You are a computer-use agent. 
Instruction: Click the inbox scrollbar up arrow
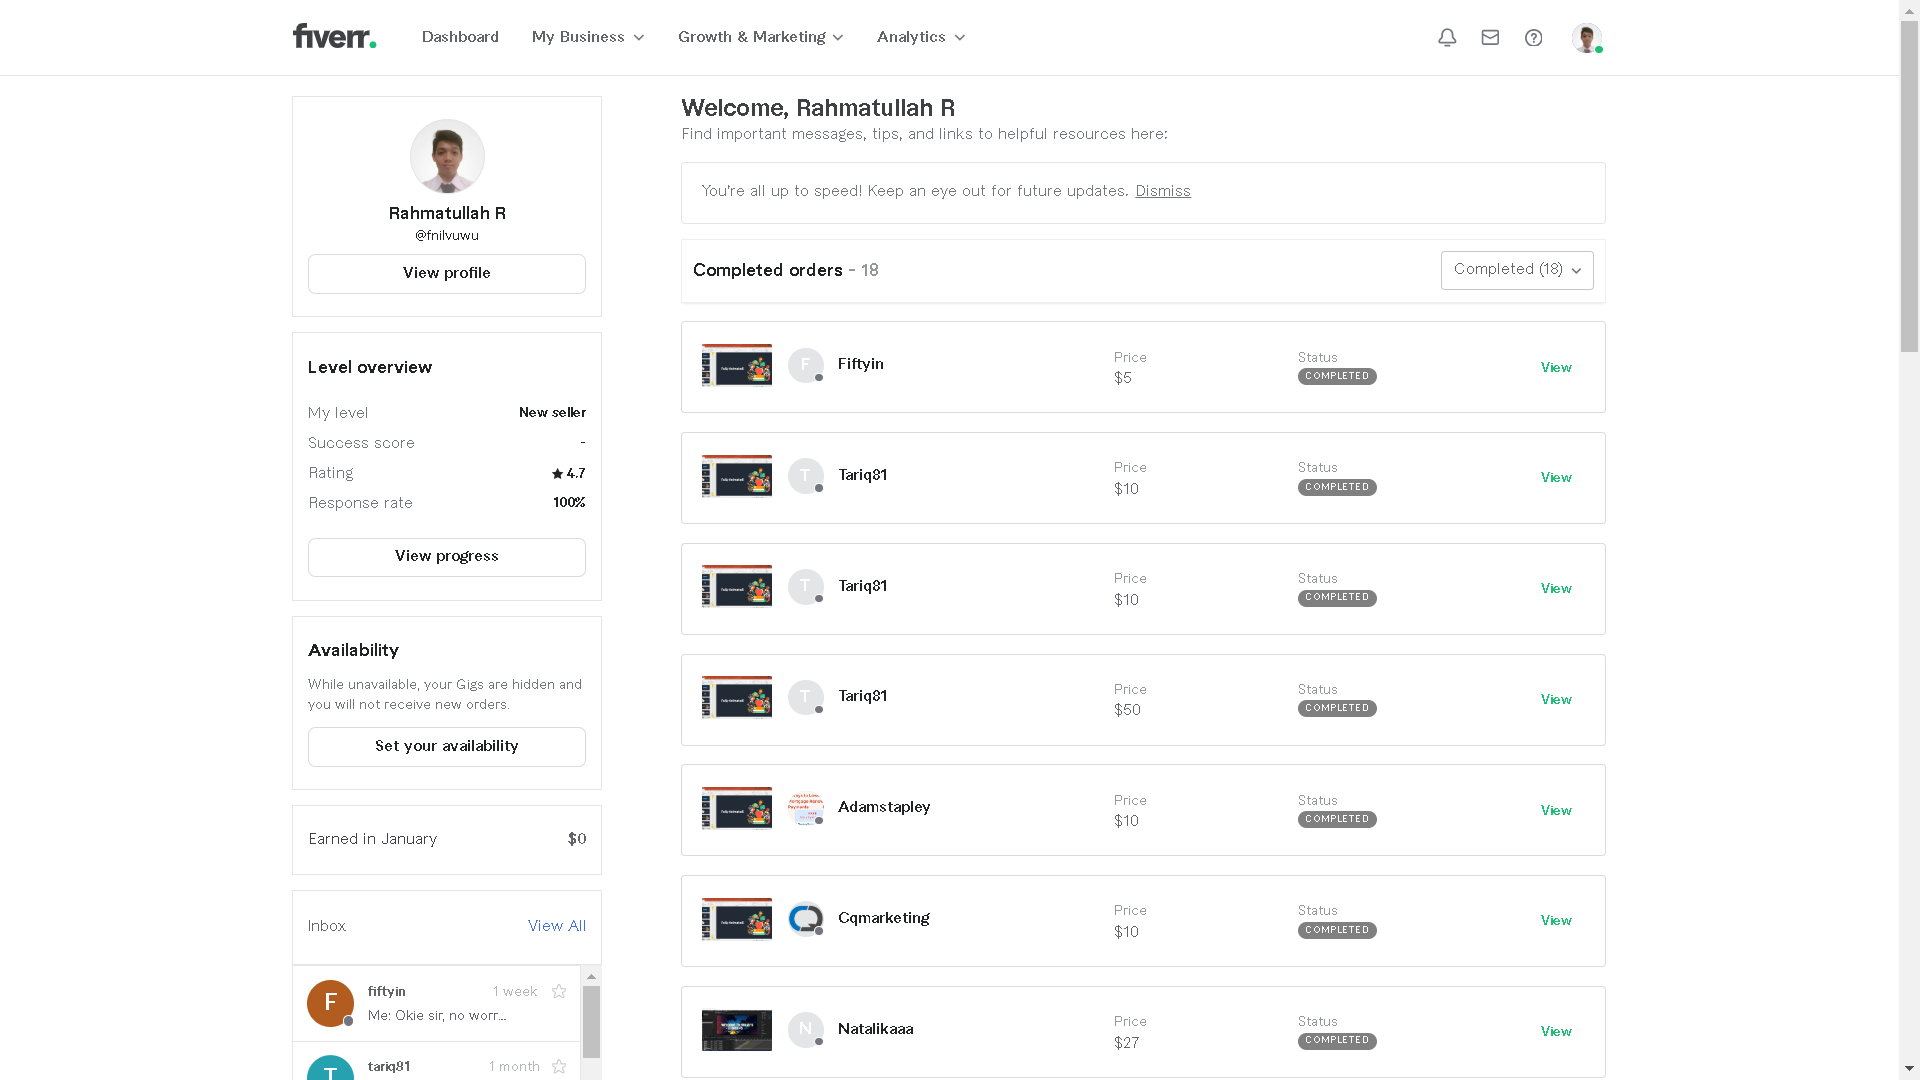[591, 976]
